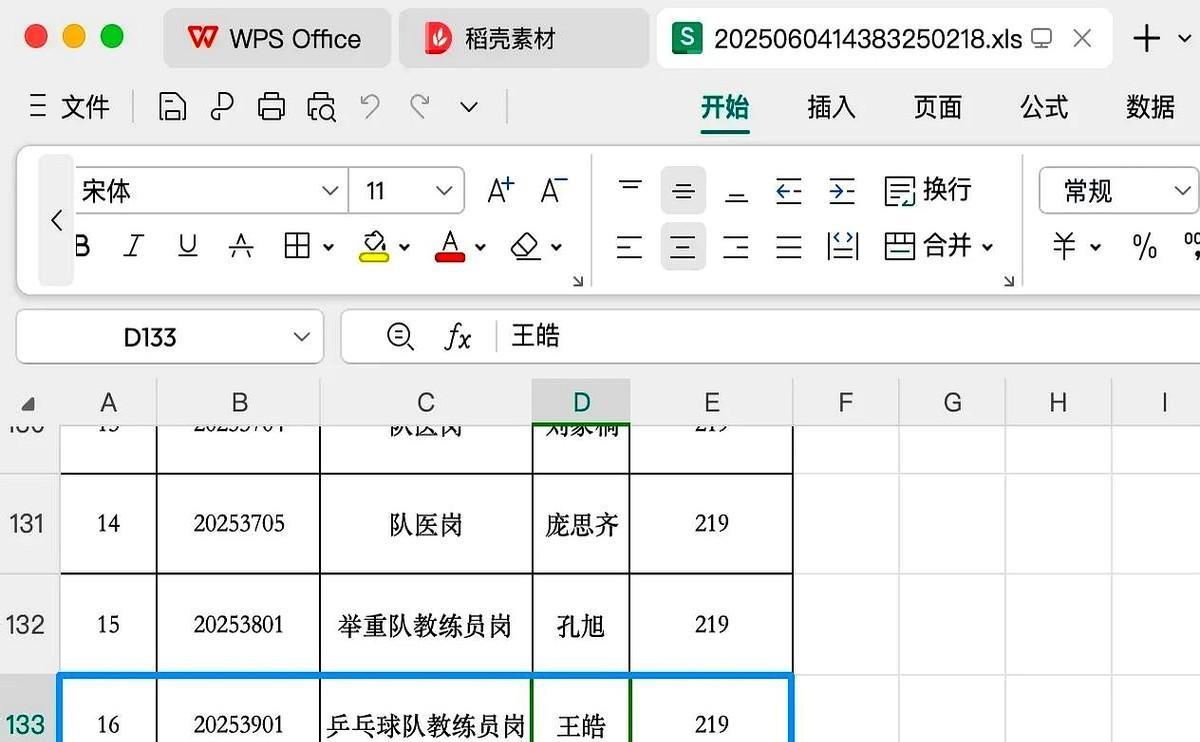Screen dimensions: 1200x742
Task: Expand quick access toolbar chevron
Action: [469, 107]
